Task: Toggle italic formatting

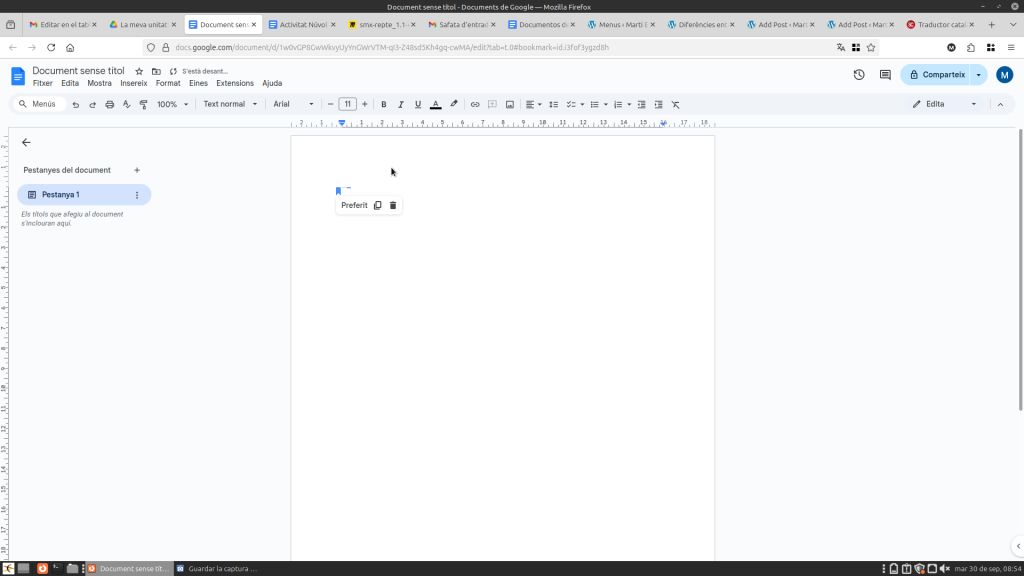Action: point(400,104)
